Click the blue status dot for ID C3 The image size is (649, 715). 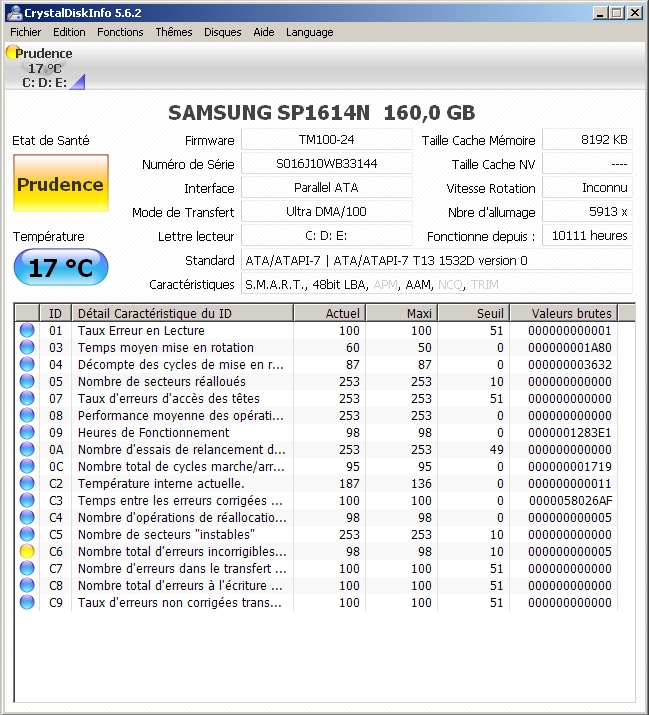(x=27, y=501)
